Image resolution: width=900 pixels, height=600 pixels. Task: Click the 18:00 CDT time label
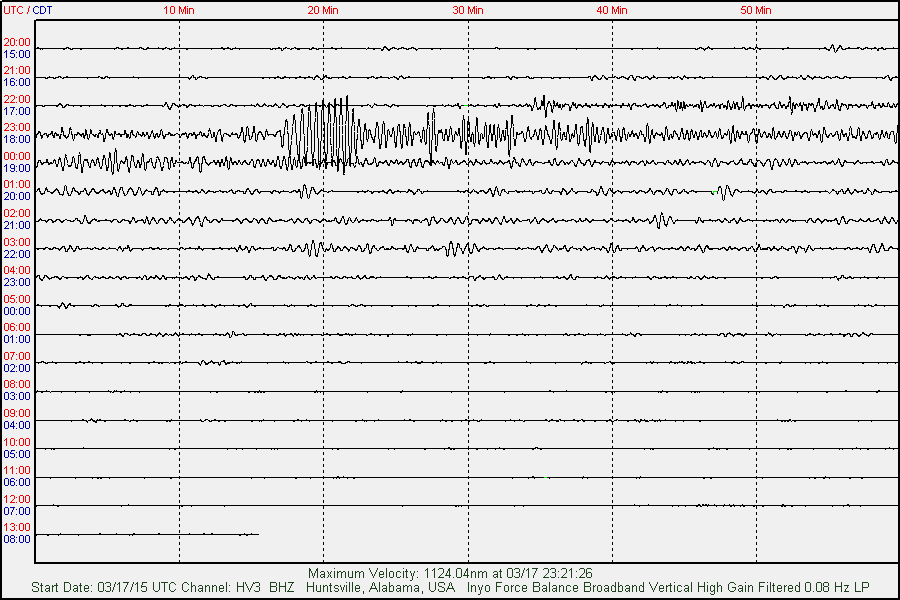pyautogui.click(x=17, y=139)
